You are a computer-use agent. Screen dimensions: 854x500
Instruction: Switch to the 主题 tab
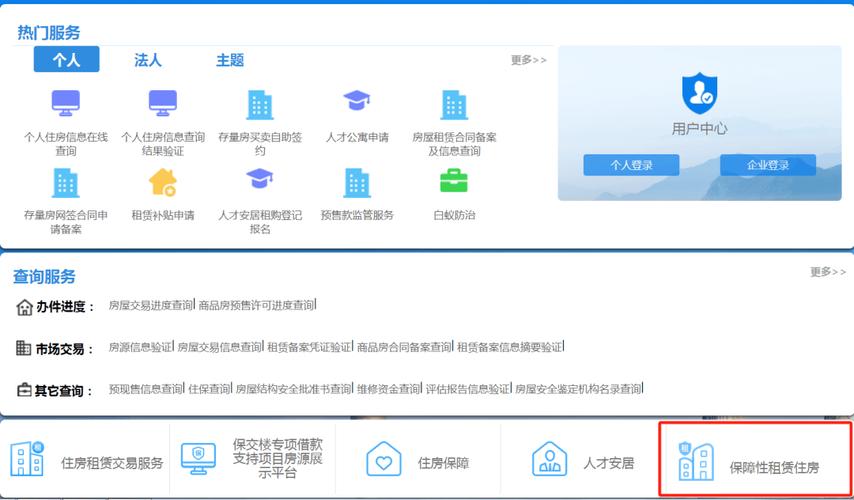[x=230, y=60]
